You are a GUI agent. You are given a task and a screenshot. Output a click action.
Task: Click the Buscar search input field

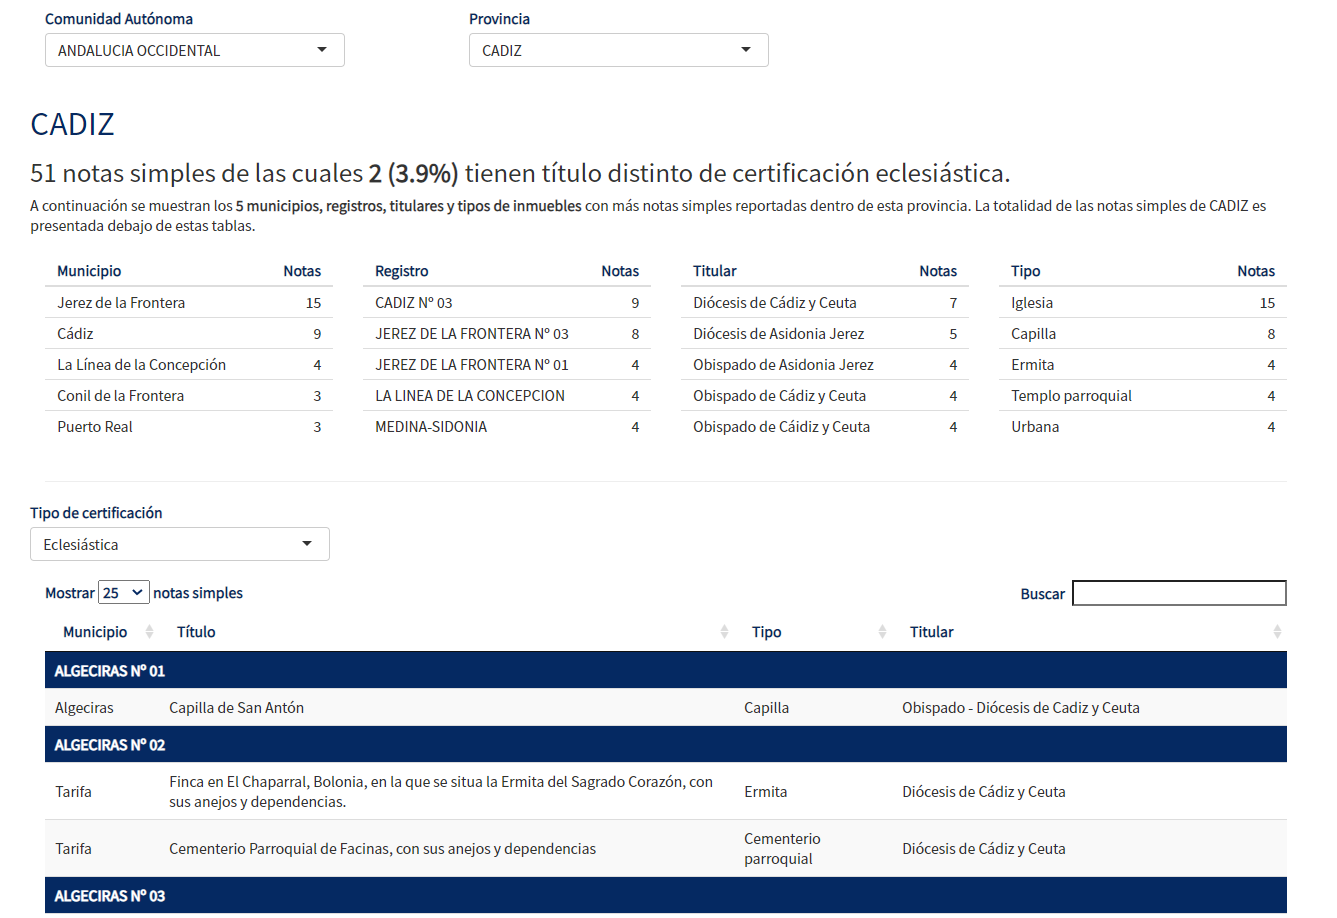tap(1179, 593)
